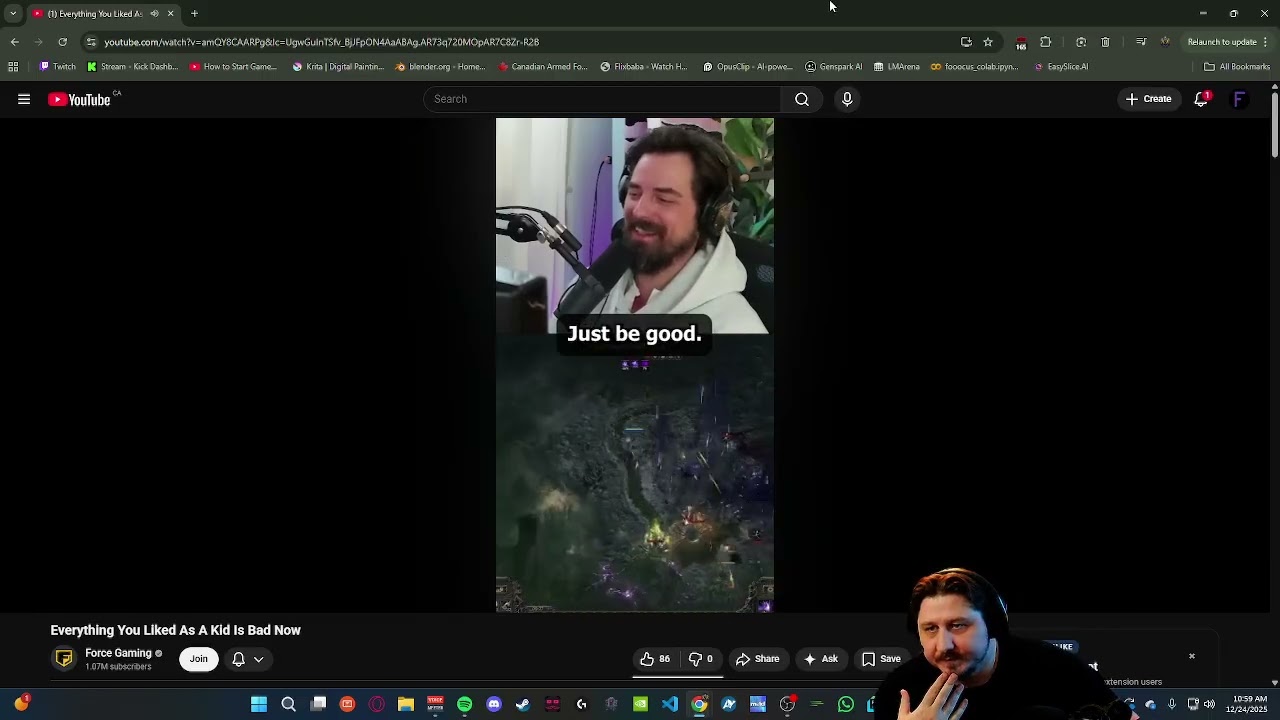Open the Chrome extensions puzzle icon

point(1046,42)
